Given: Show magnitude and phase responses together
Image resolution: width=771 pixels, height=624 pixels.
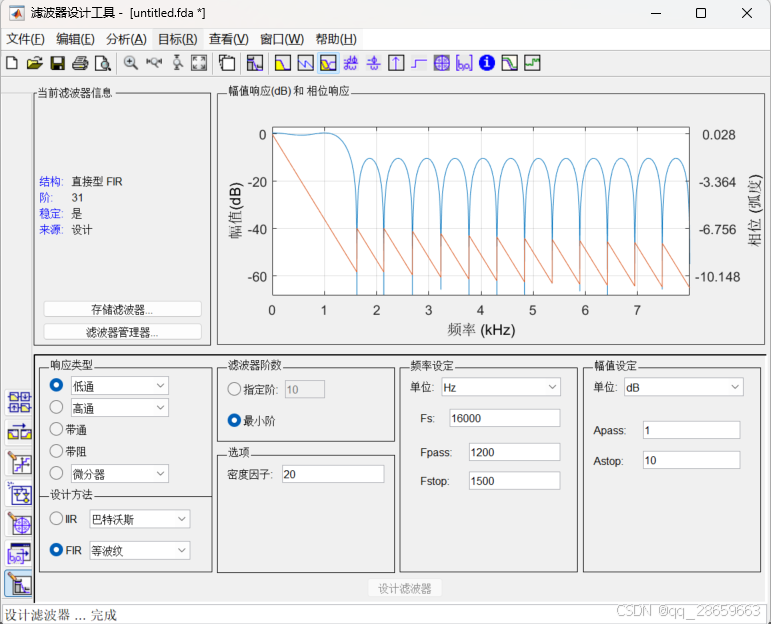Looking at the screenshot, I should point(328,63).
